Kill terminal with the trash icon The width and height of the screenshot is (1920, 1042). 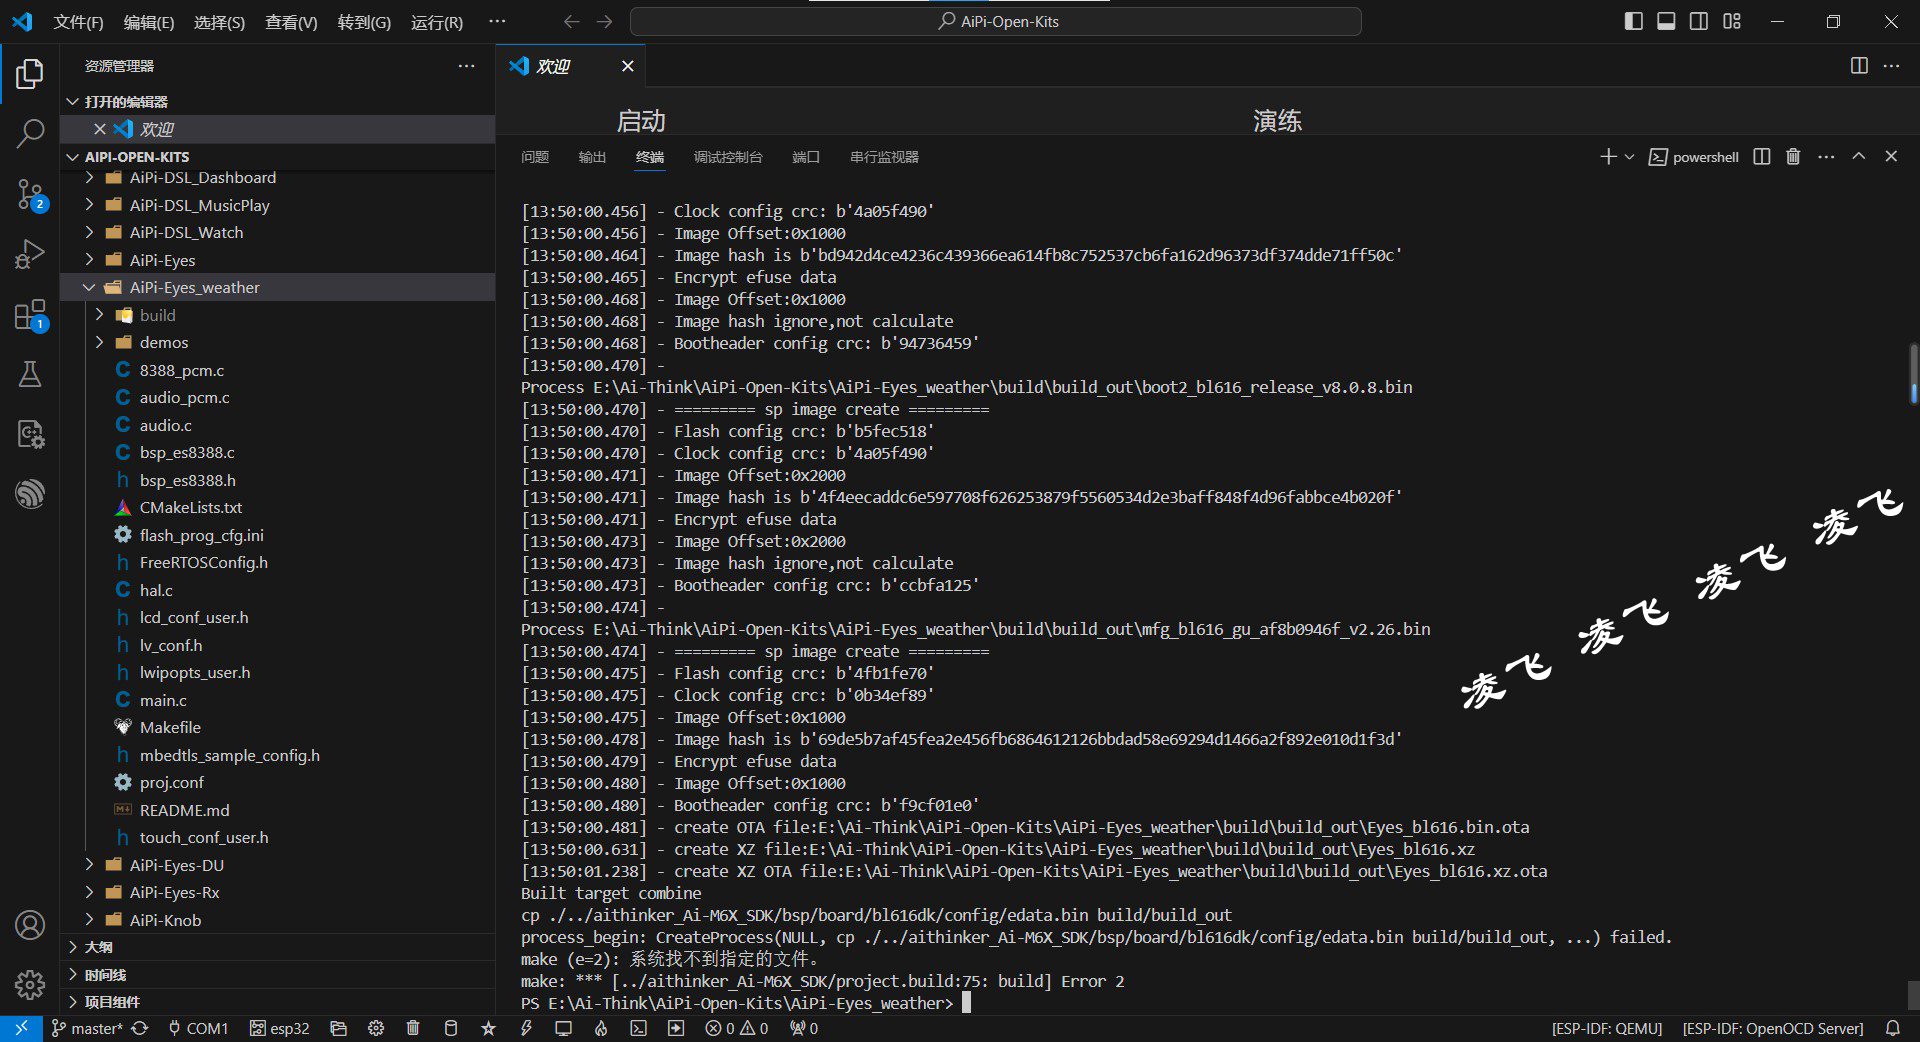[1793, 157]
